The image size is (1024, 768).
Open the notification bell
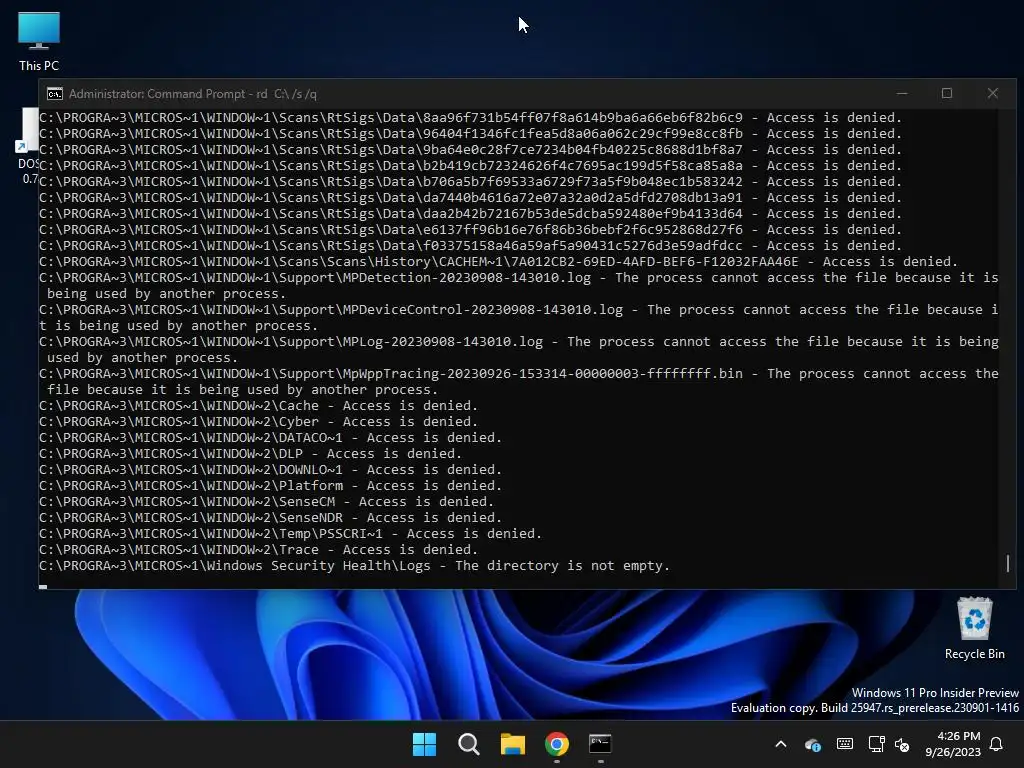(997, 744)
